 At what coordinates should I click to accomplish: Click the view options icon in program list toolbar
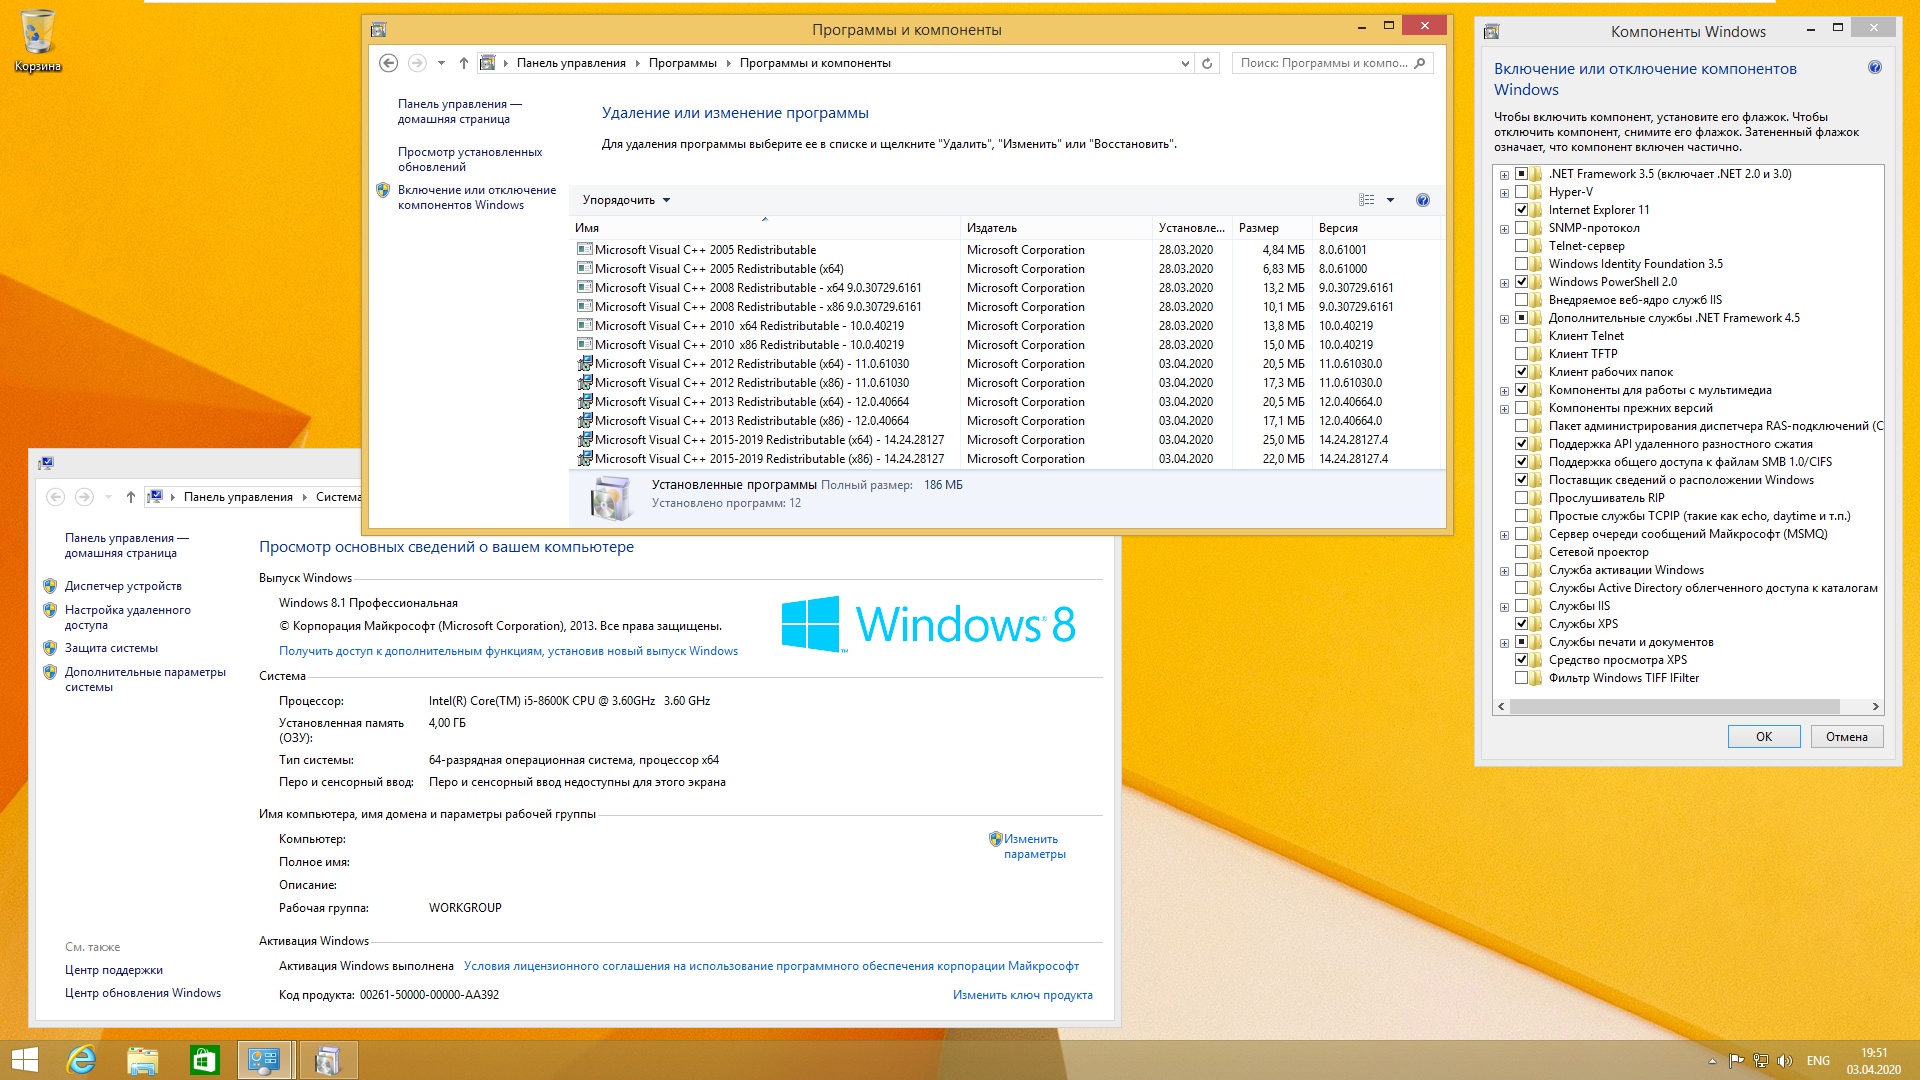pyautogui.click(x=1367, y=200)
